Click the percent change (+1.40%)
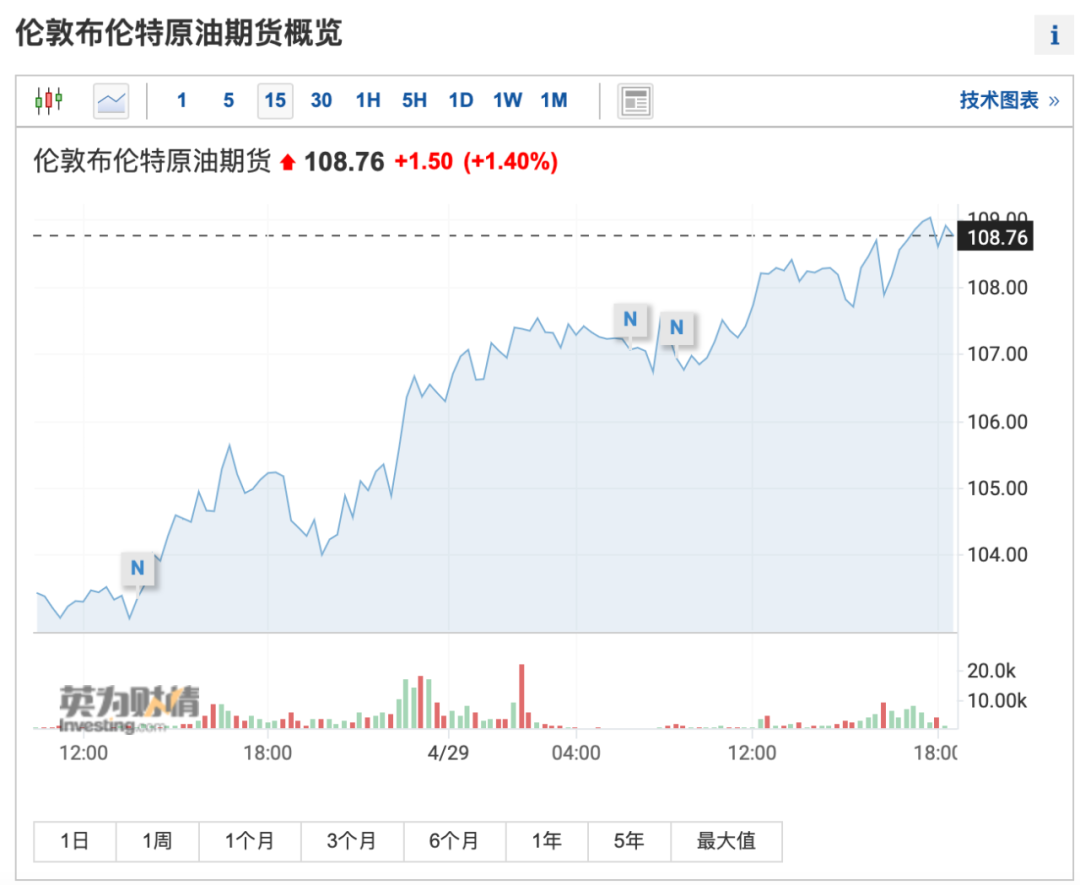This screenshot has width=1080, height=885. (x=510, y=162)
